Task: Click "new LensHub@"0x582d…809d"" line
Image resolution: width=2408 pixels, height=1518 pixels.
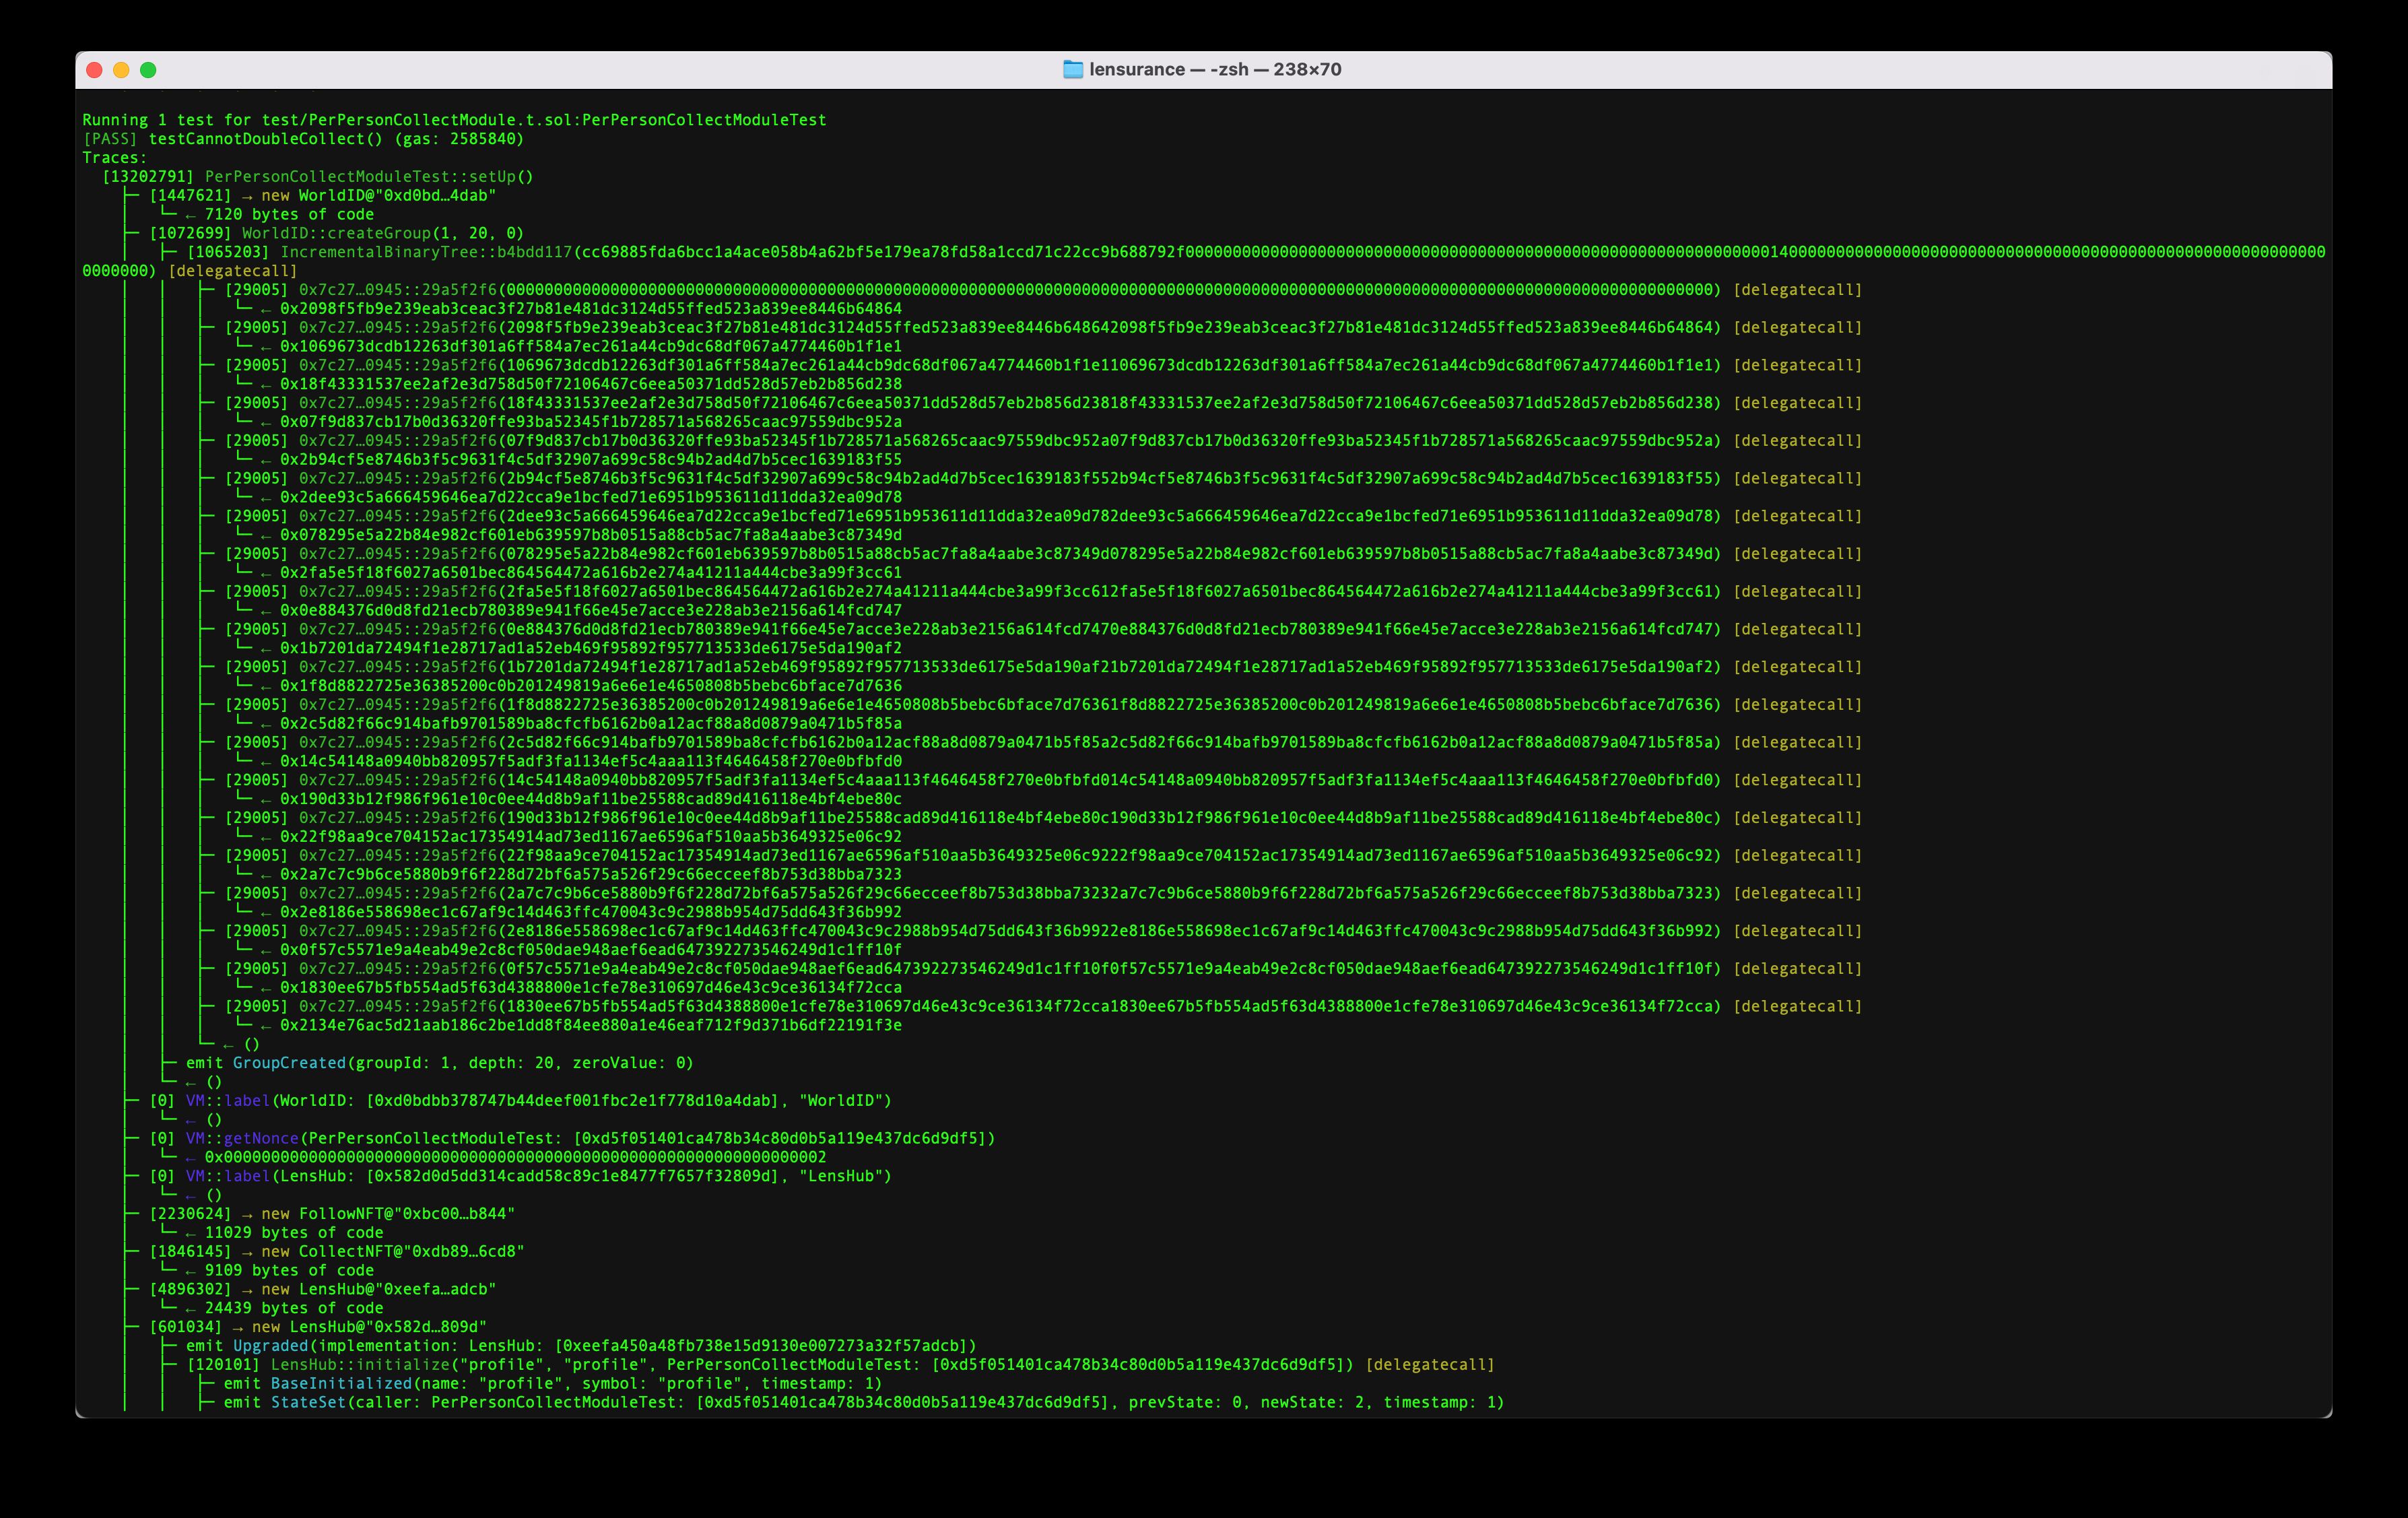Action: click(x=369, y=1327)
